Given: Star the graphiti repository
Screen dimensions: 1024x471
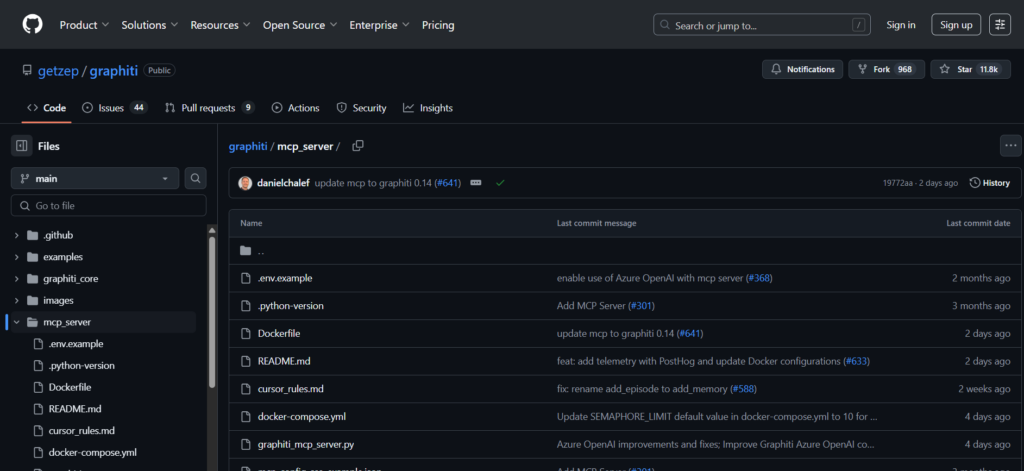Looking at the screenshot, I should [x=968, y=69].
